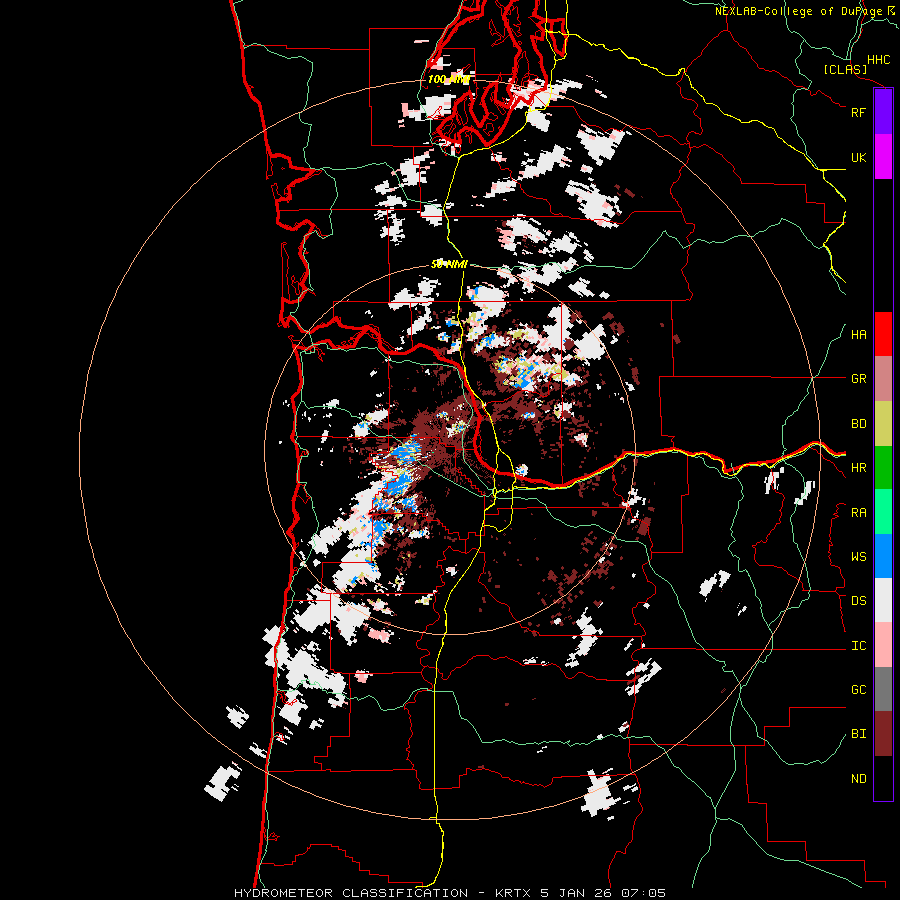
Task: Click the GR legend label
Action: pos(858,379)
